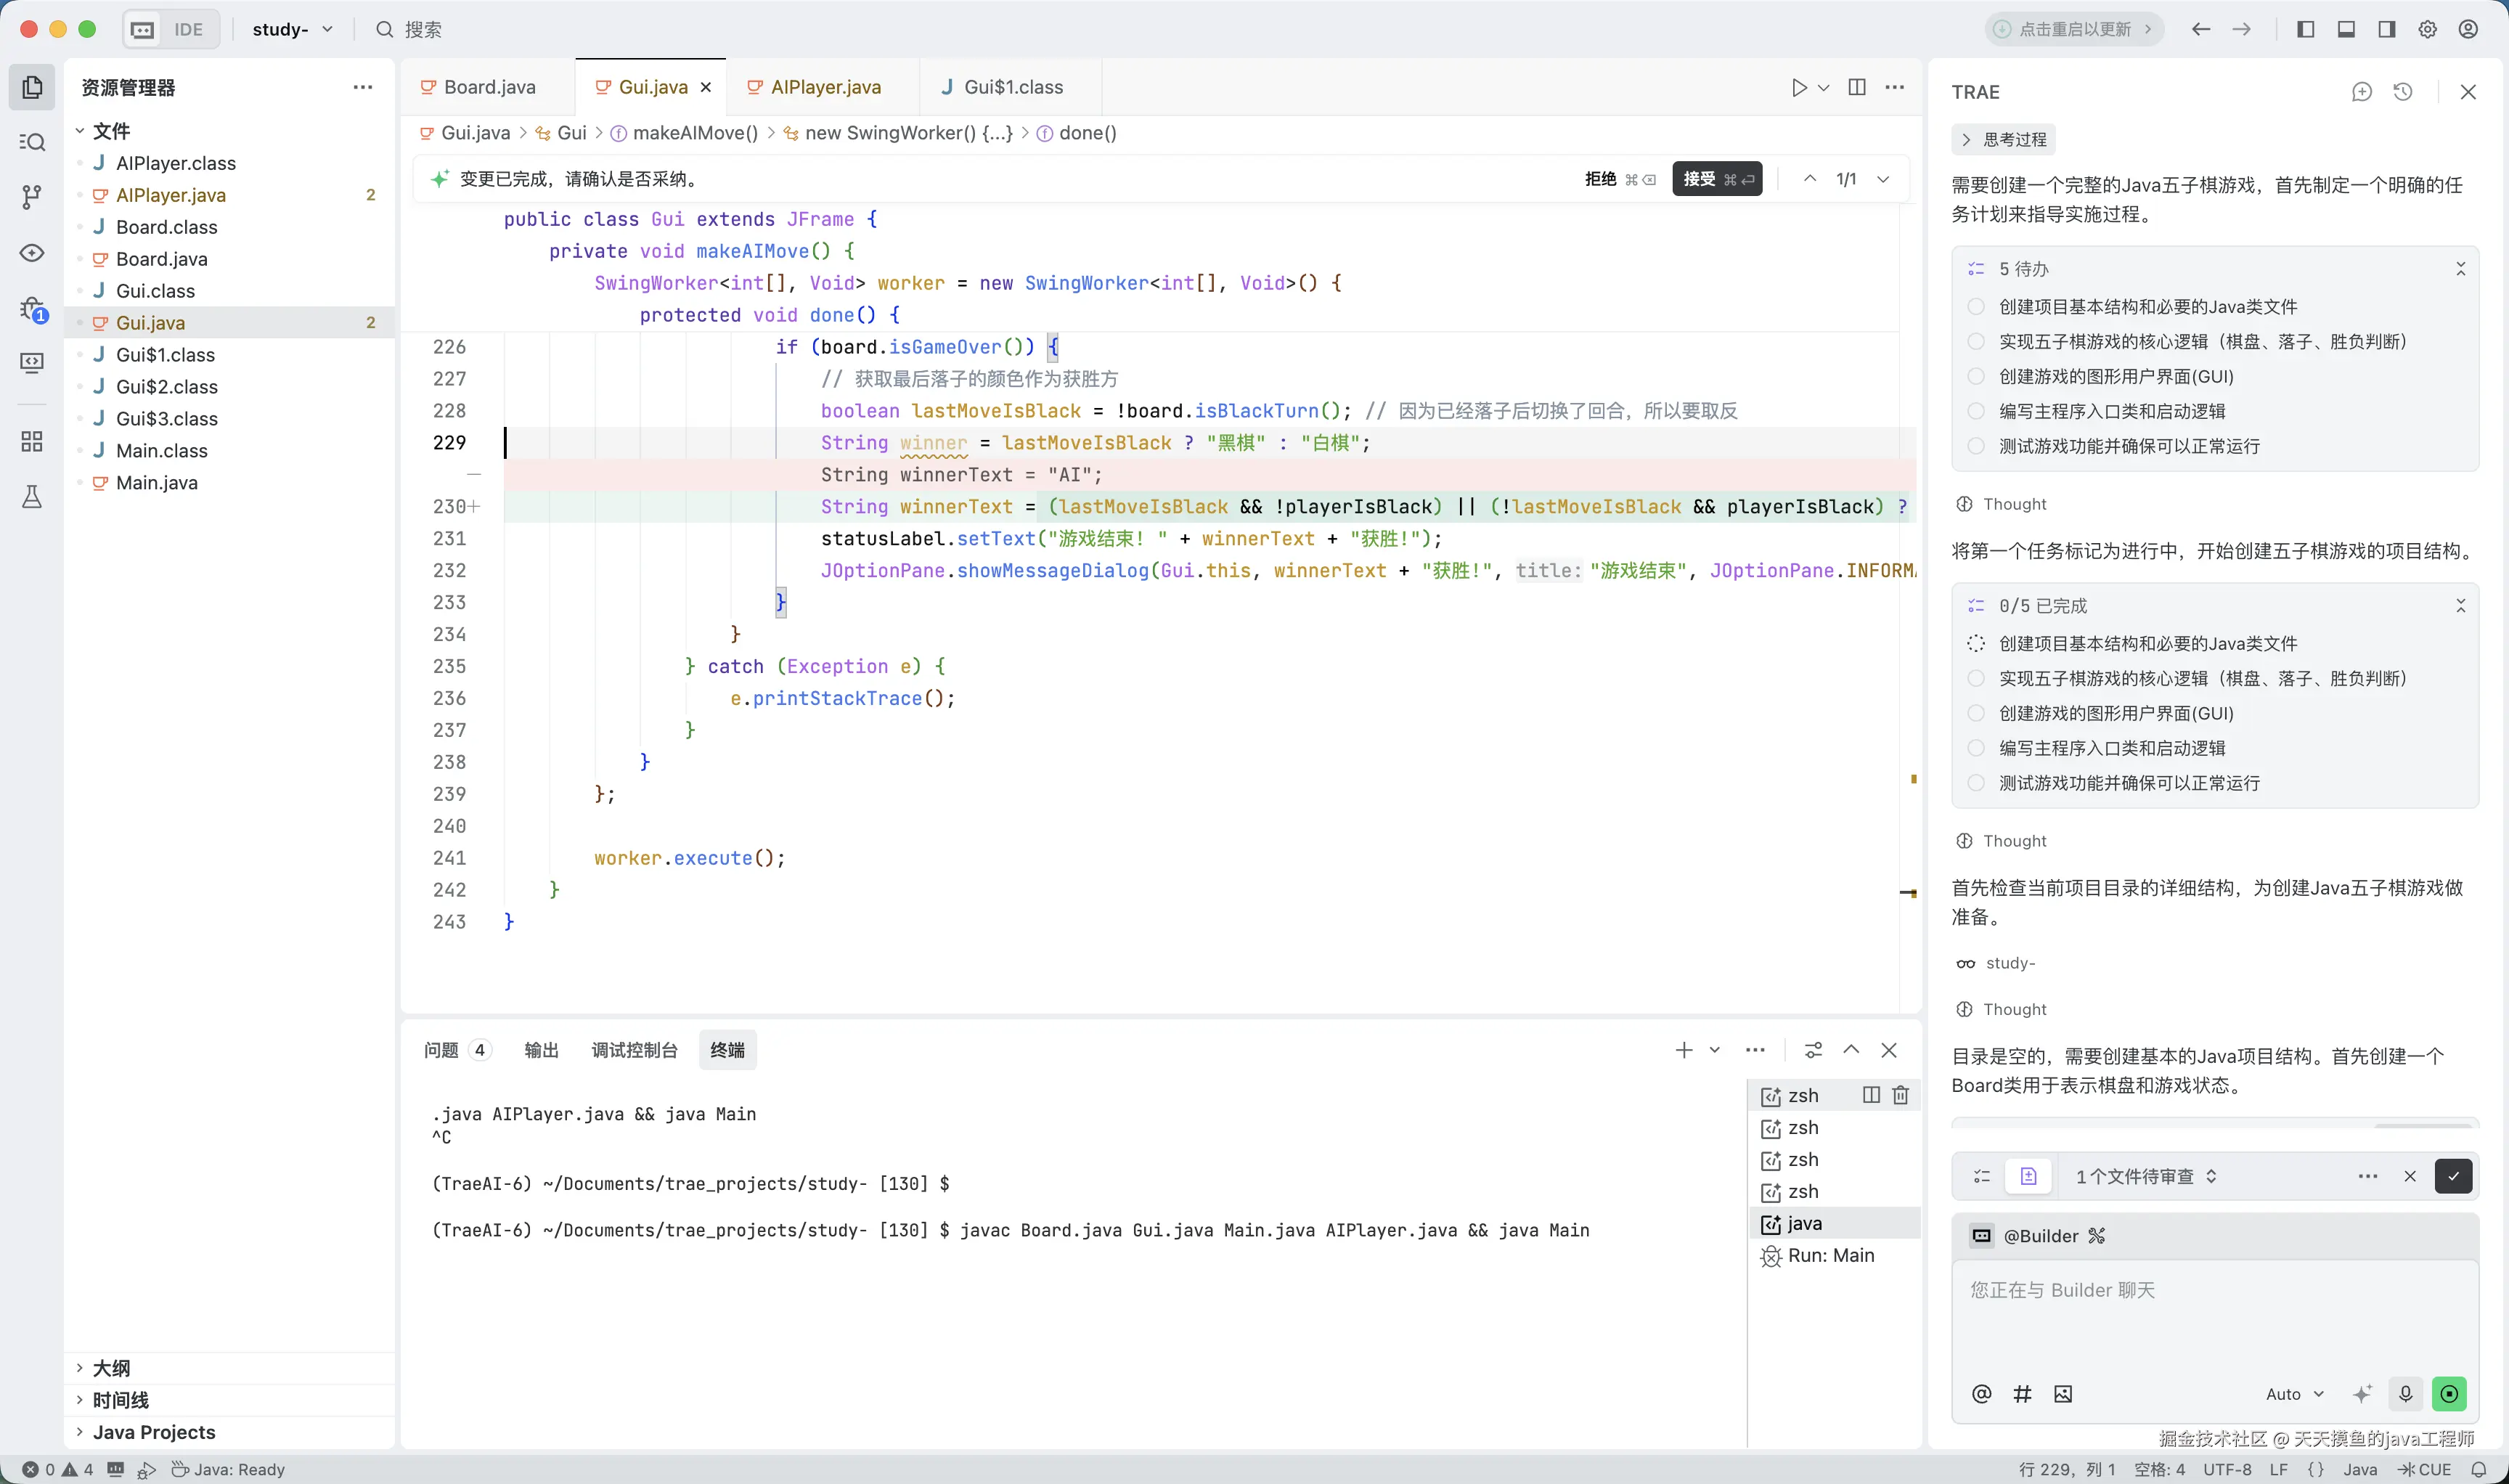Image resolution: width=2509 pixels, height=1484 pixels.
Task: Click the Run play icon in editor toolbar
Action: [1799, 88]
